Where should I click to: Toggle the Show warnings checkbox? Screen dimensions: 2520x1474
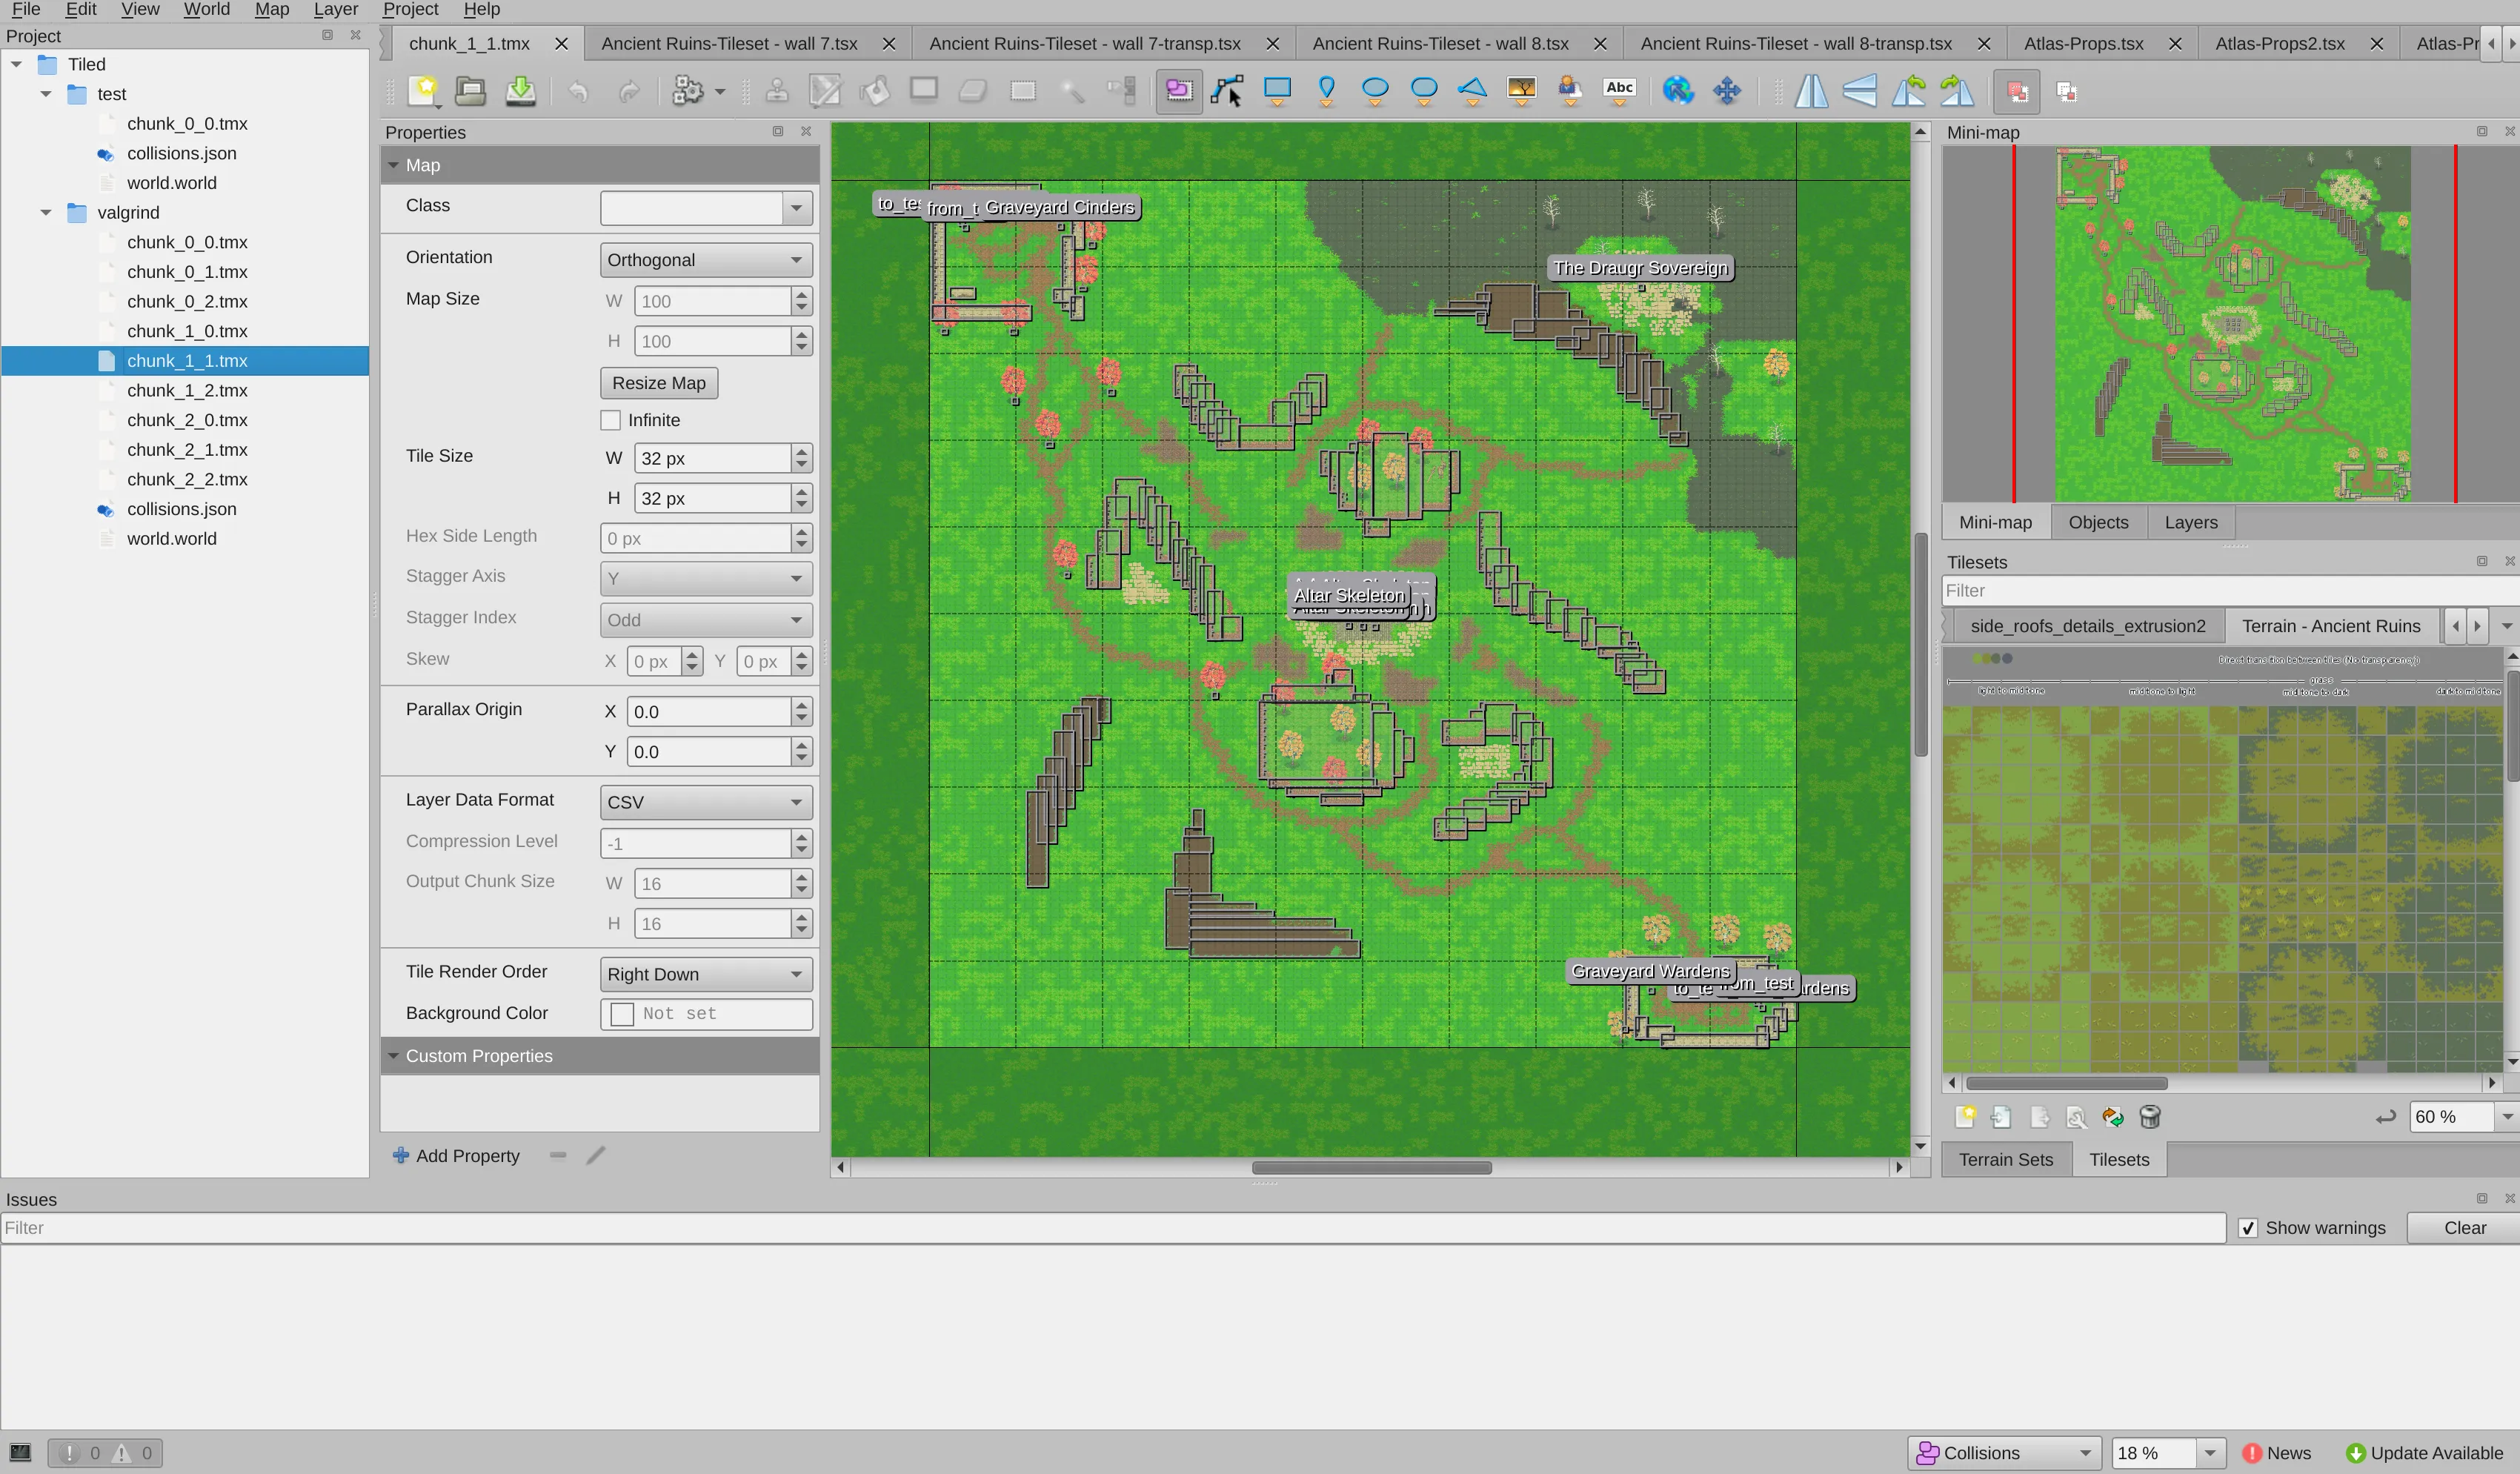tap(2249, 1228)
